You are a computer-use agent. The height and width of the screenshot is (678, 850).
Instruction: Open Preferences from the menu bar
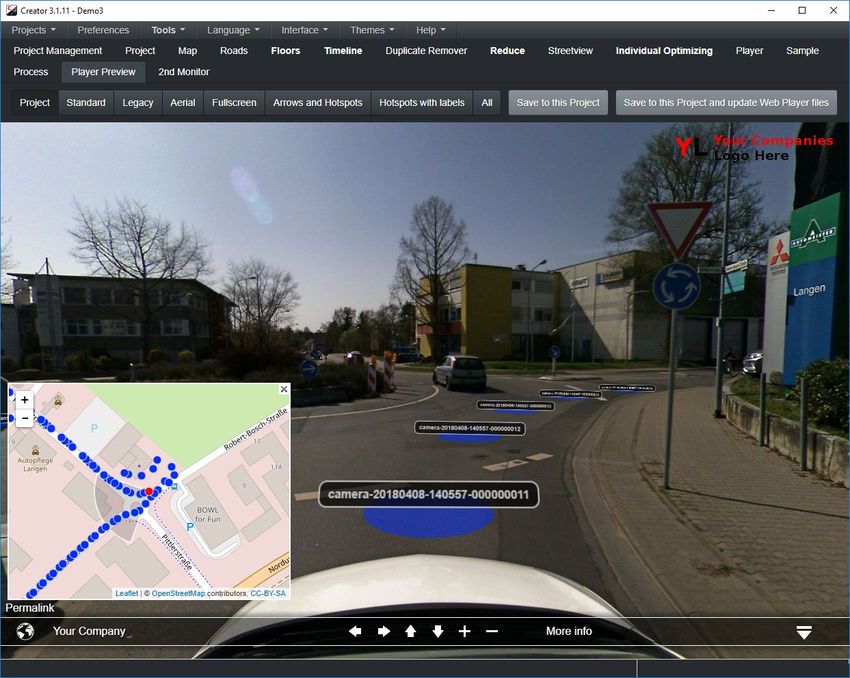pyautogui.click(x=103, y=30)
